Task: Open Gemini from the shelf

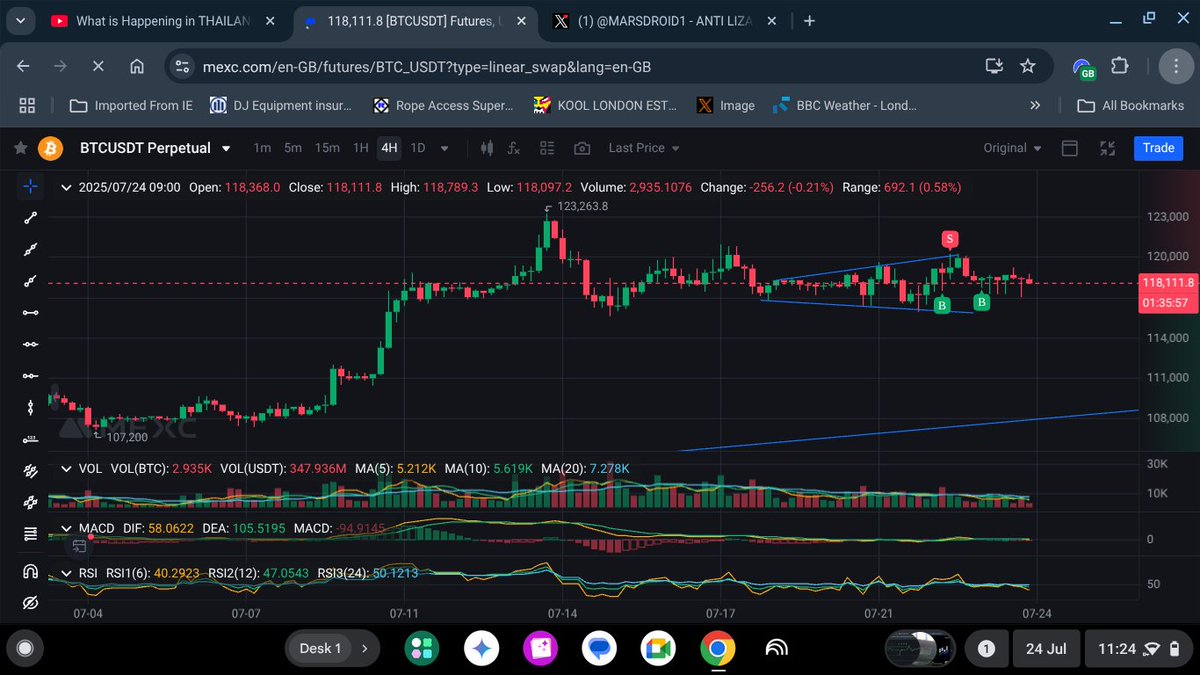Action: 480,648
